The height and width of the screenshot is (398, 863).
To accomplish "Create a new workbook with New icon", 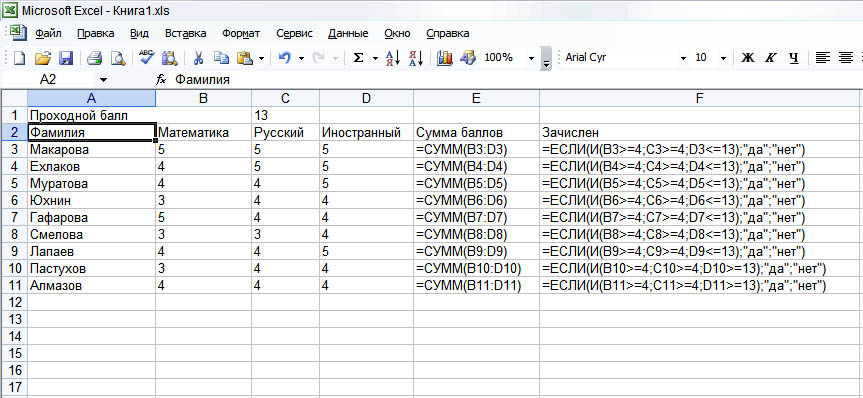I will (19, 58).
